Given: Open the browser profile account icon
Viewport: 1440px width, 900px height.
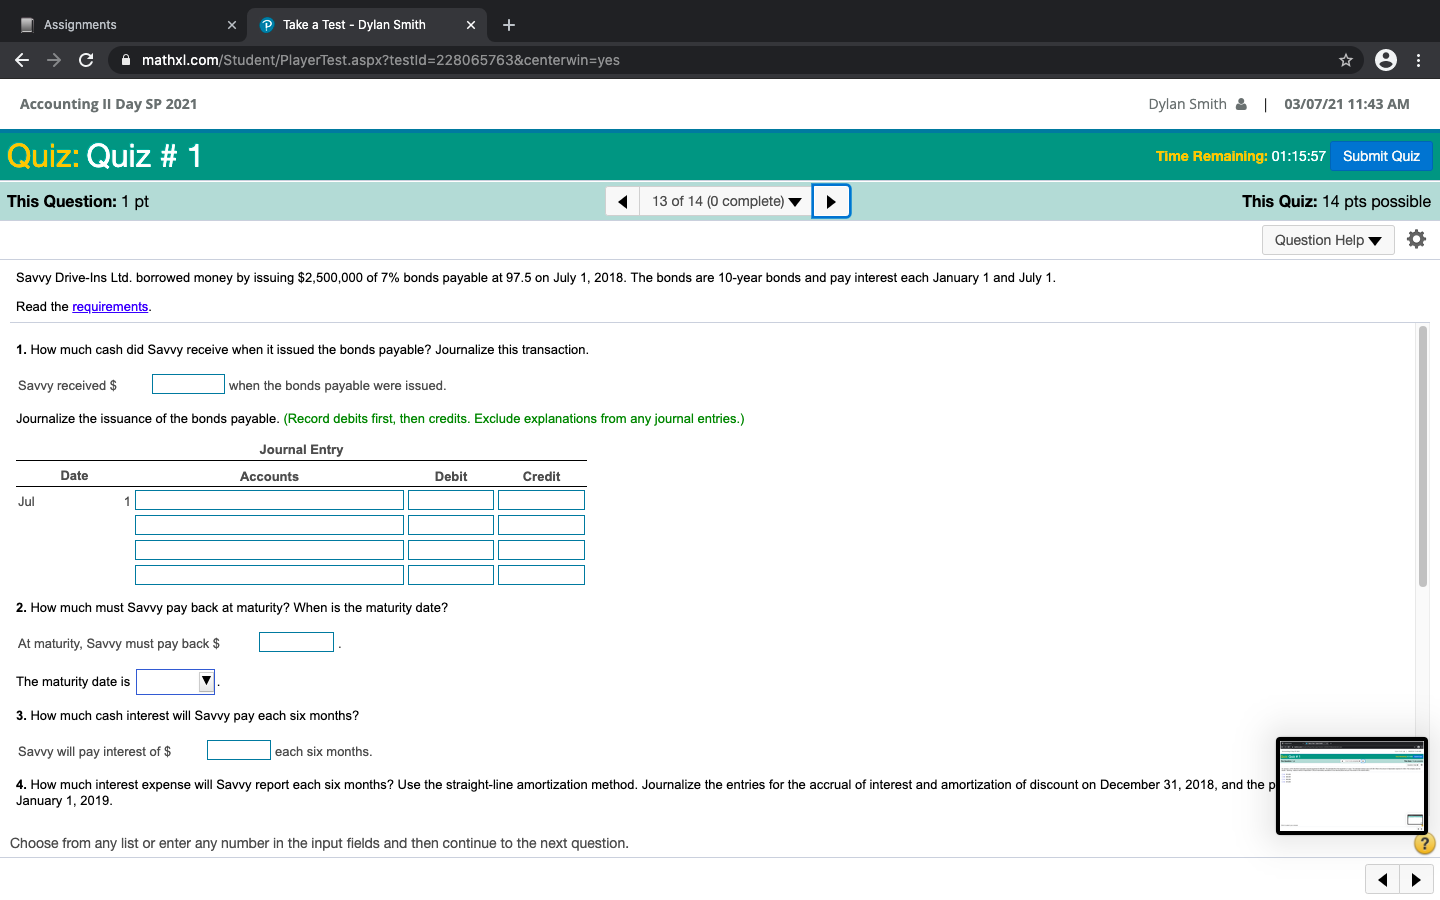Looking at the screenshot, I should coord(1386,60).
